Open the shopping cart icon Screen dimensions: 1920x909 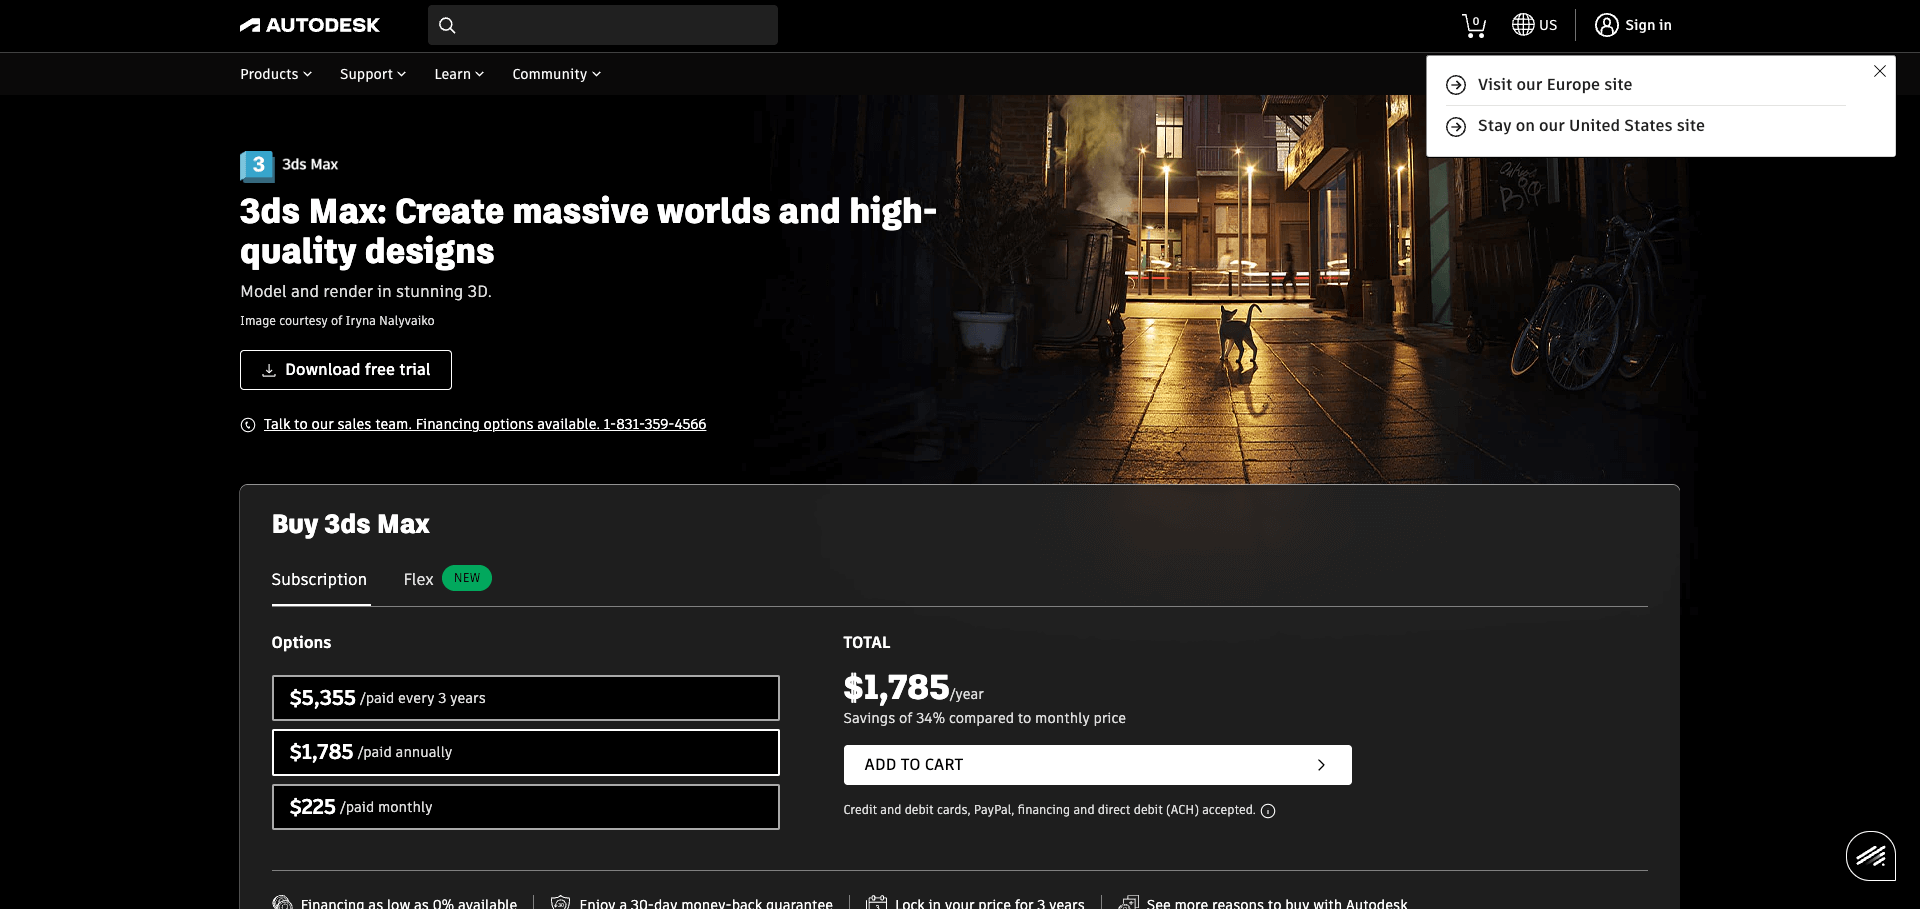[1474, 25]
